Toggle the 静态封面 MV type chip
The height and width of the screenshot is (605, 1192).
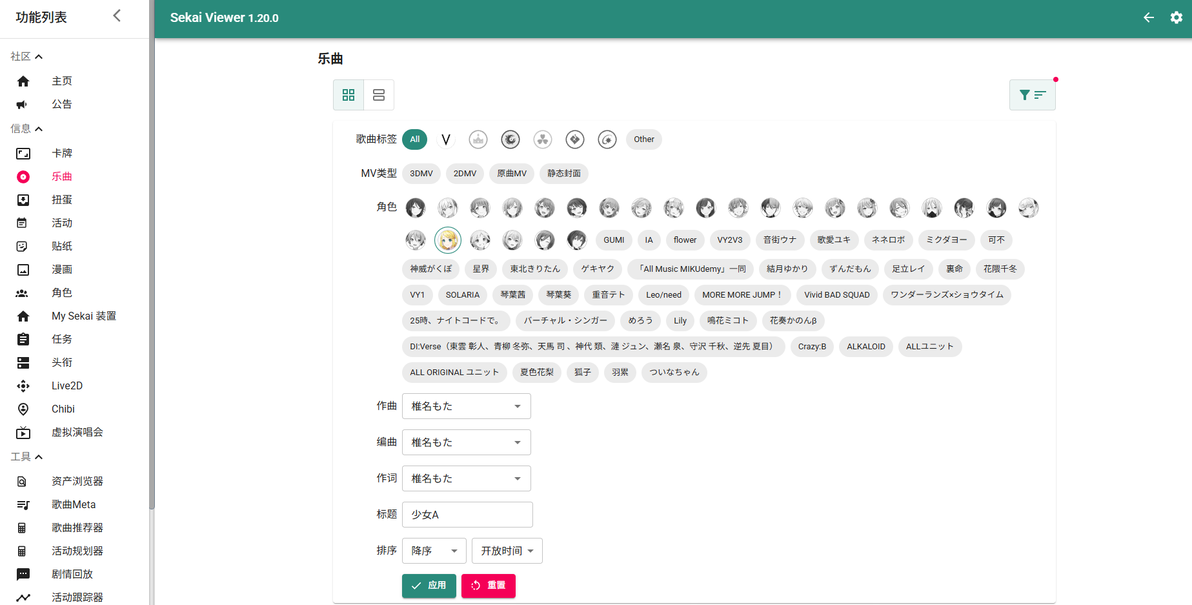564,173
